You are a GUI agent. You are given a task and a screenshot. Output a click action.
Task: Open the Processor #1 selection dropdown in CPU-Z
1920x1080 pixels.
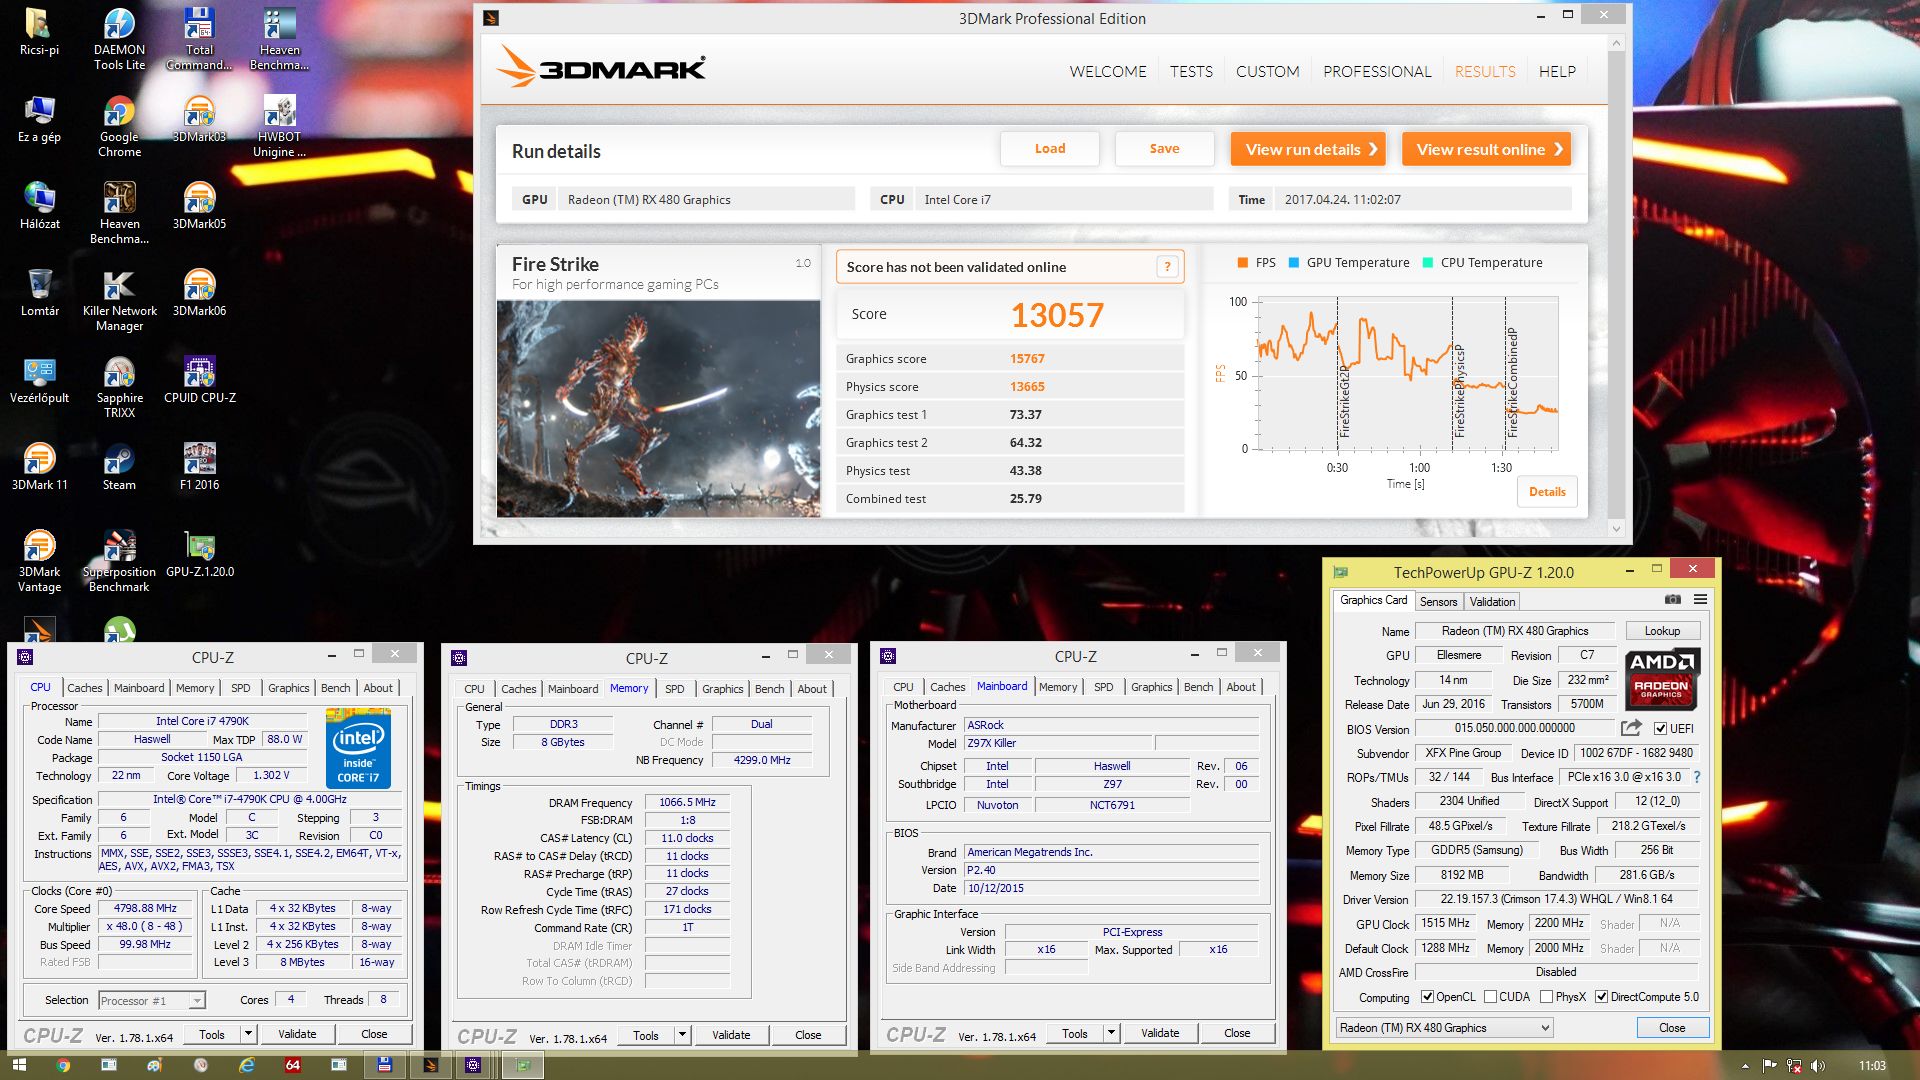[x=152, y=1001]
